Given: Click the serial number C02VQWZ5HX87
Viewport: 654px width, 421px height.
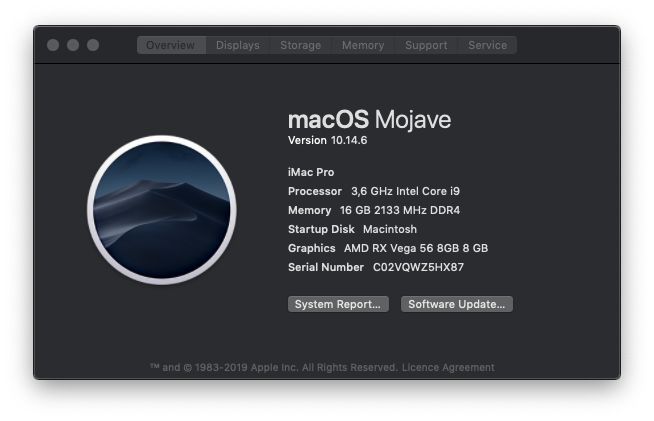Looking at the screenshot, I should [x=418, y=267].
